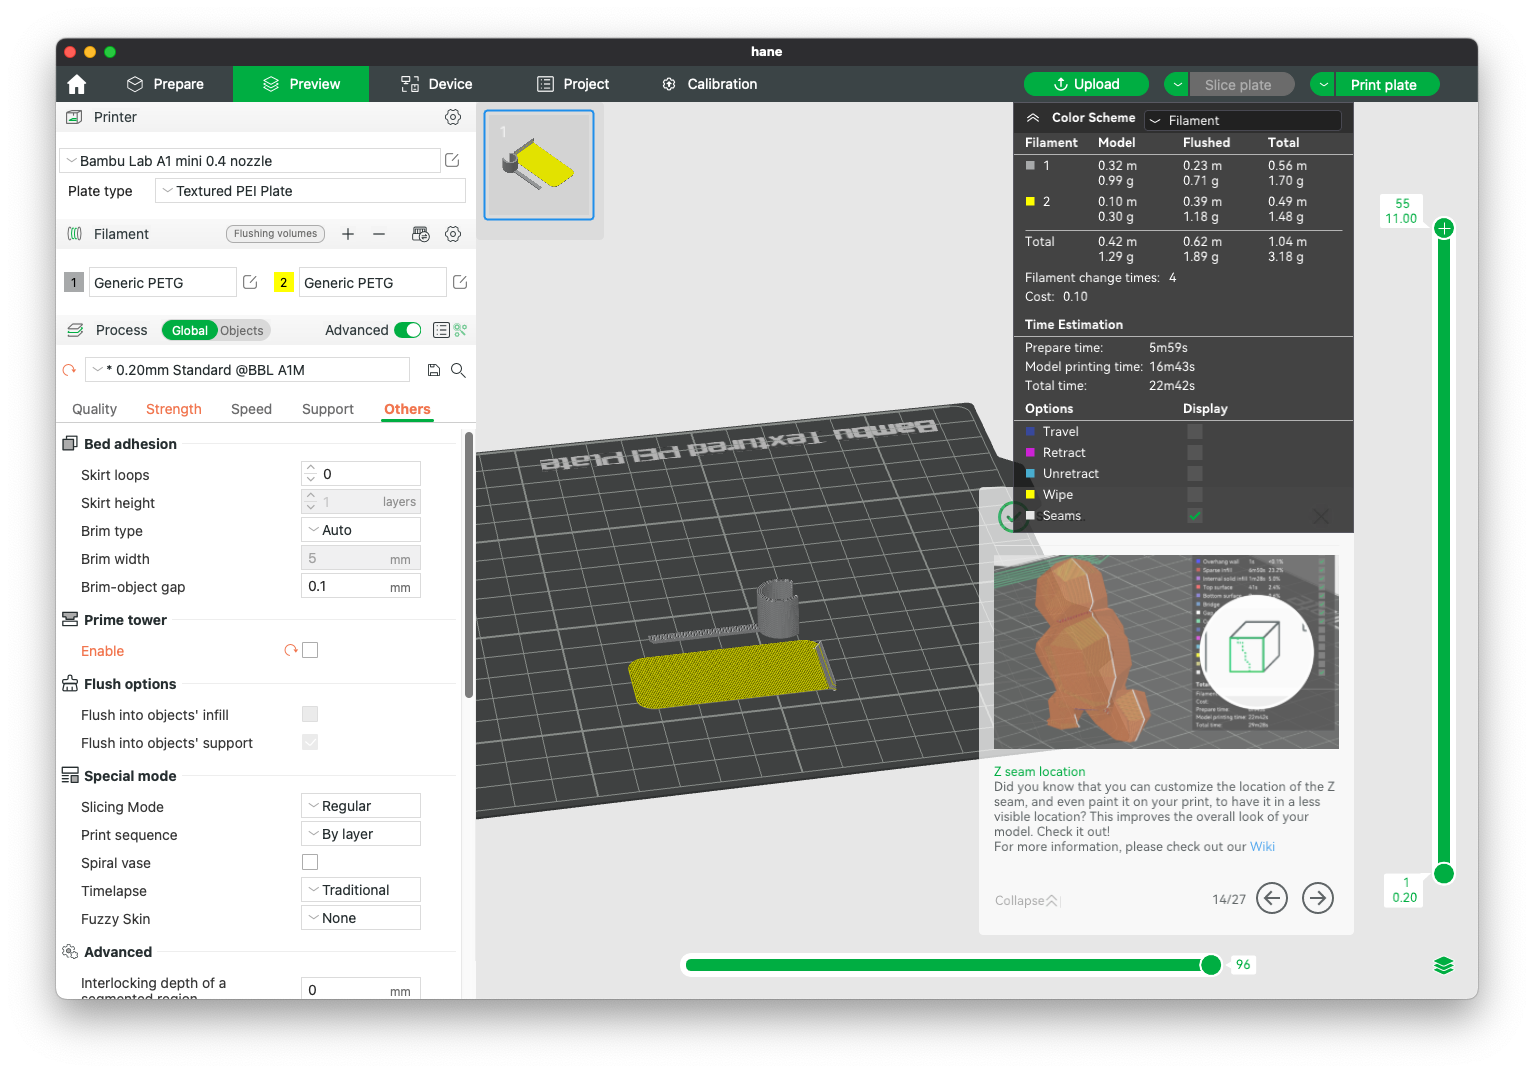Save the process preset with disk icon
Viewport: 1534px width, 1073px height.
[434, 370]
